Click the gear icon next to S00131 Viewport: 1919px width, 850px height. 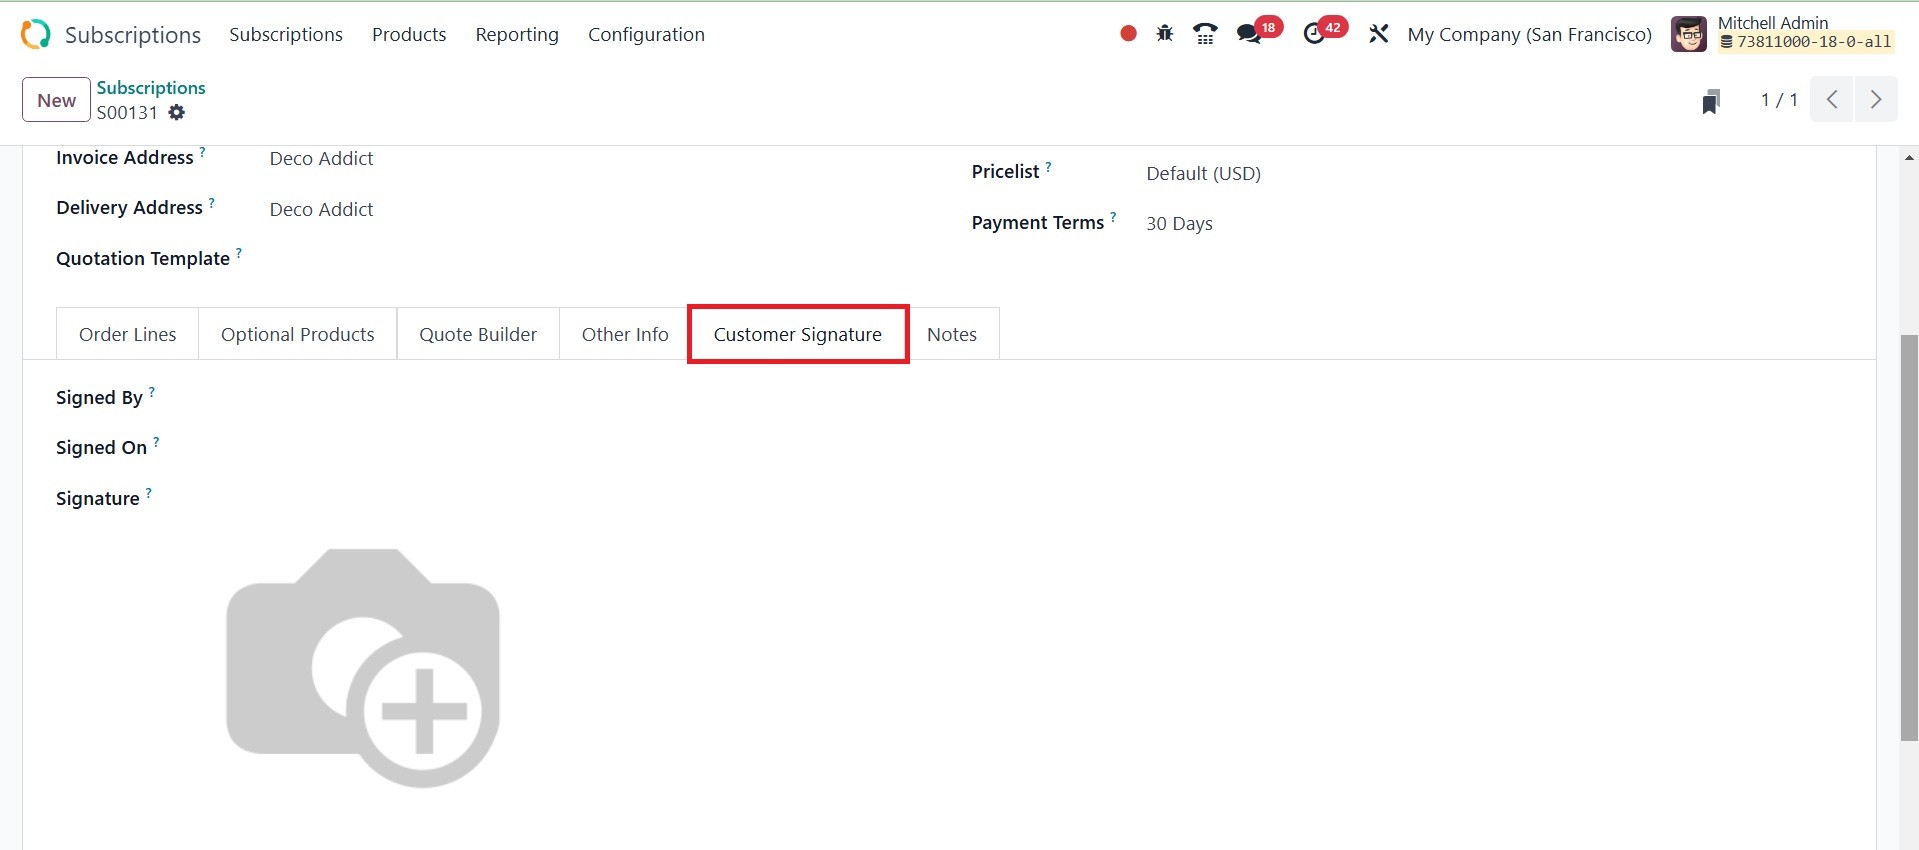point(177,112)
